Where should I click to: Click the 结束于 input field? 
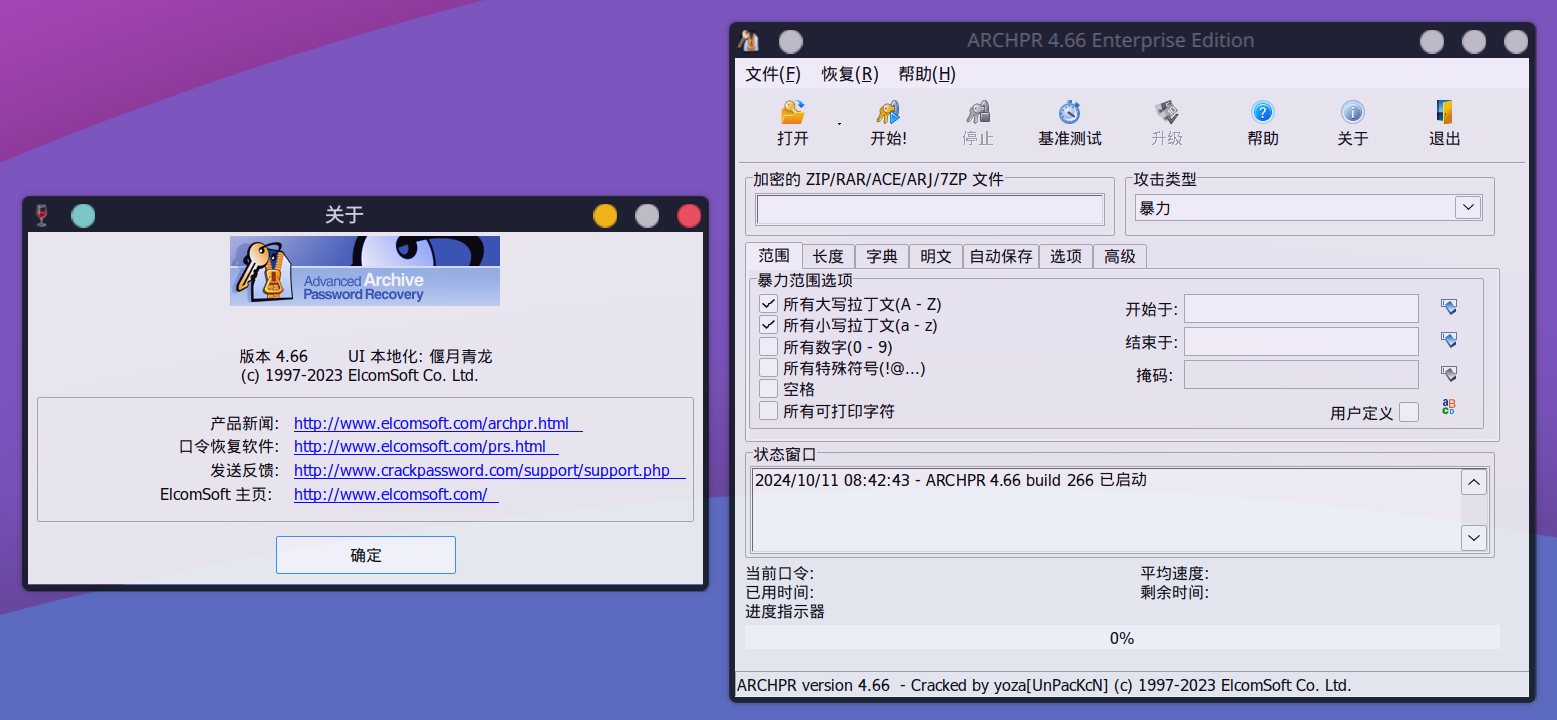coord(1301,341)
